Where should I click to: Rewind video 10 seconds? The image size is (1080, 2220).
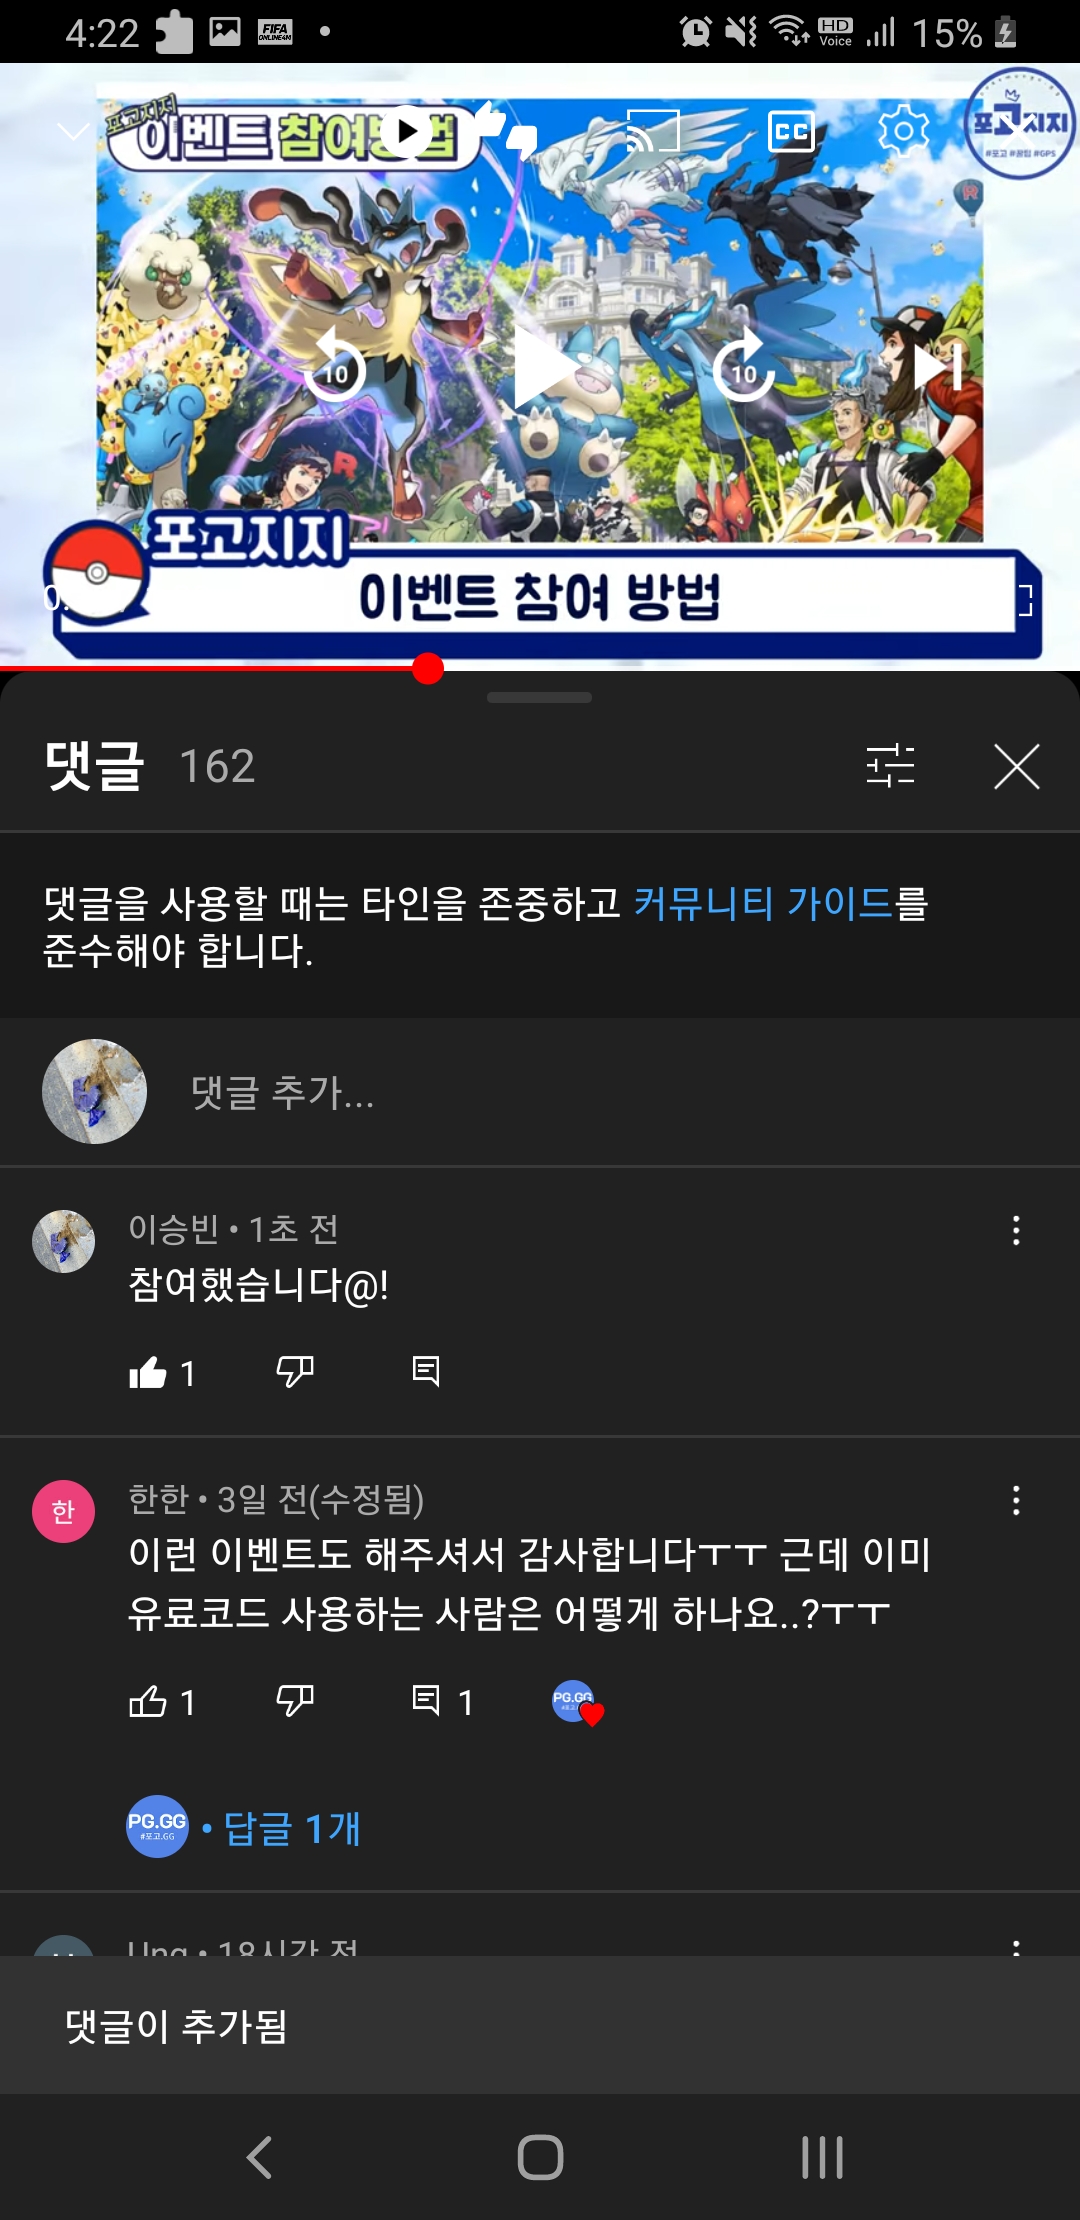(335, 366)
